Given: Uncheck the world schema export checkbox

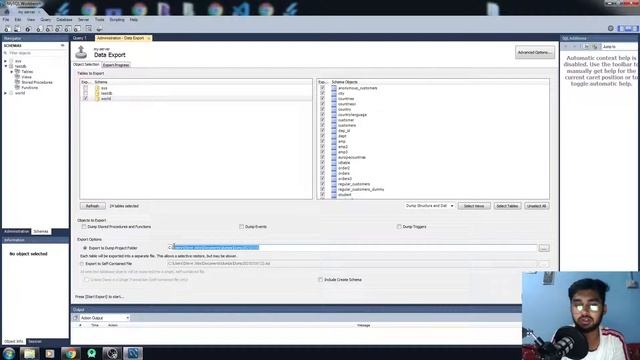Looking at the screenshot, I should tap(85, 98).
